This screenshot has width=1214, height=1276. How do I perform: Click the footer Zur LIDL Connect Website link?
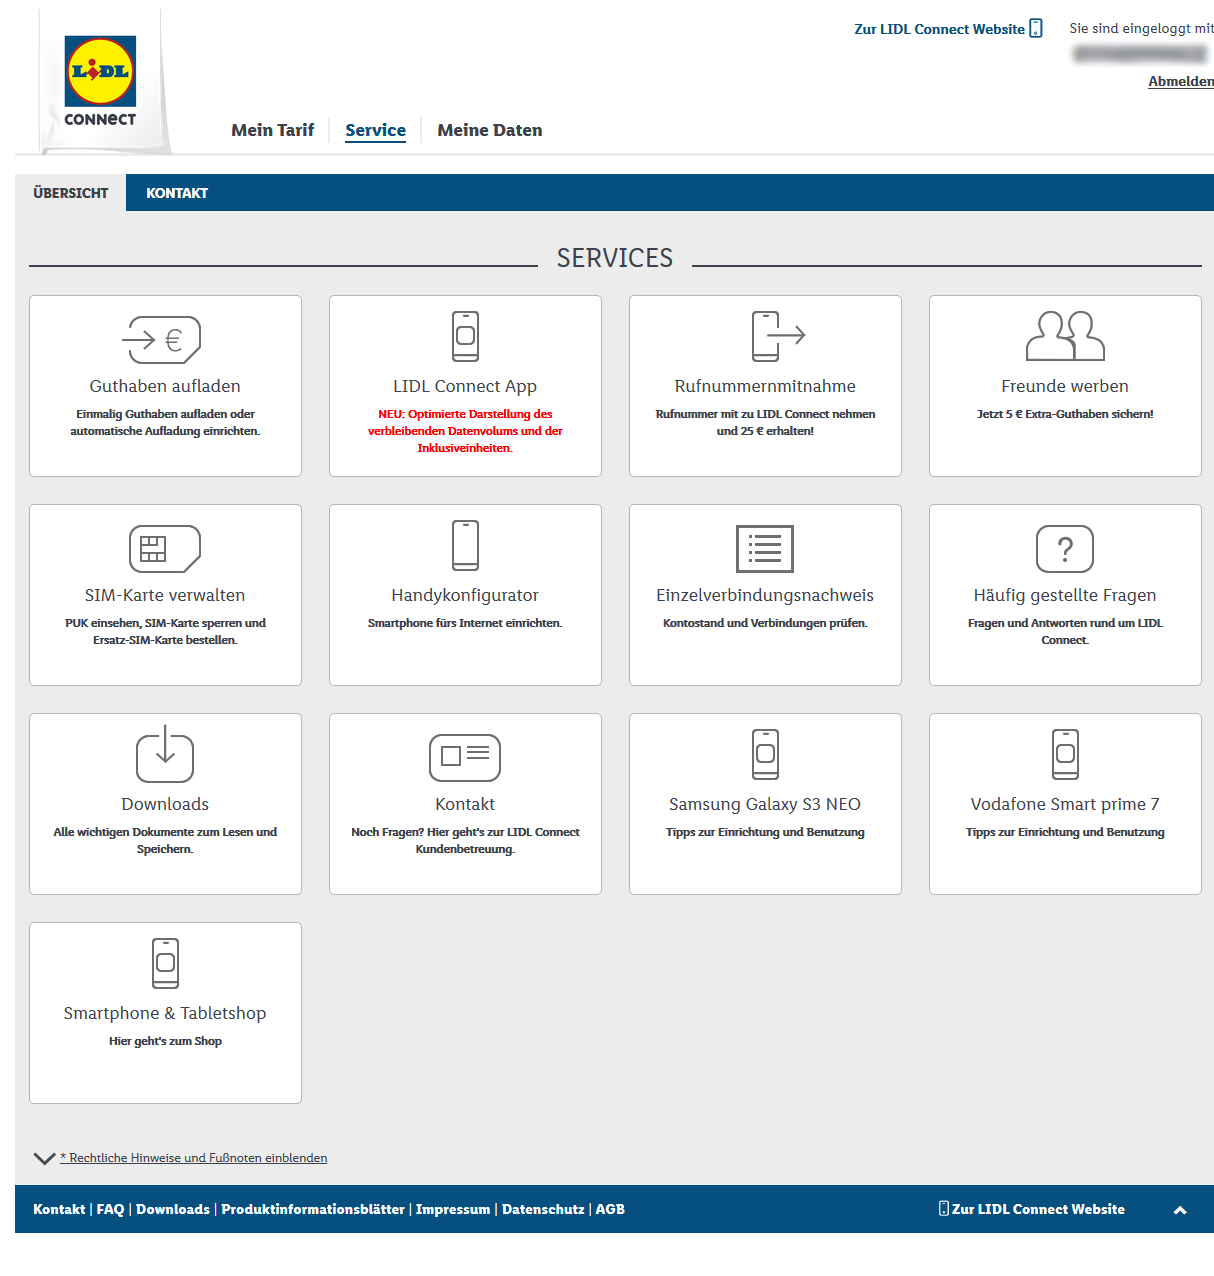[1038, 1209]
